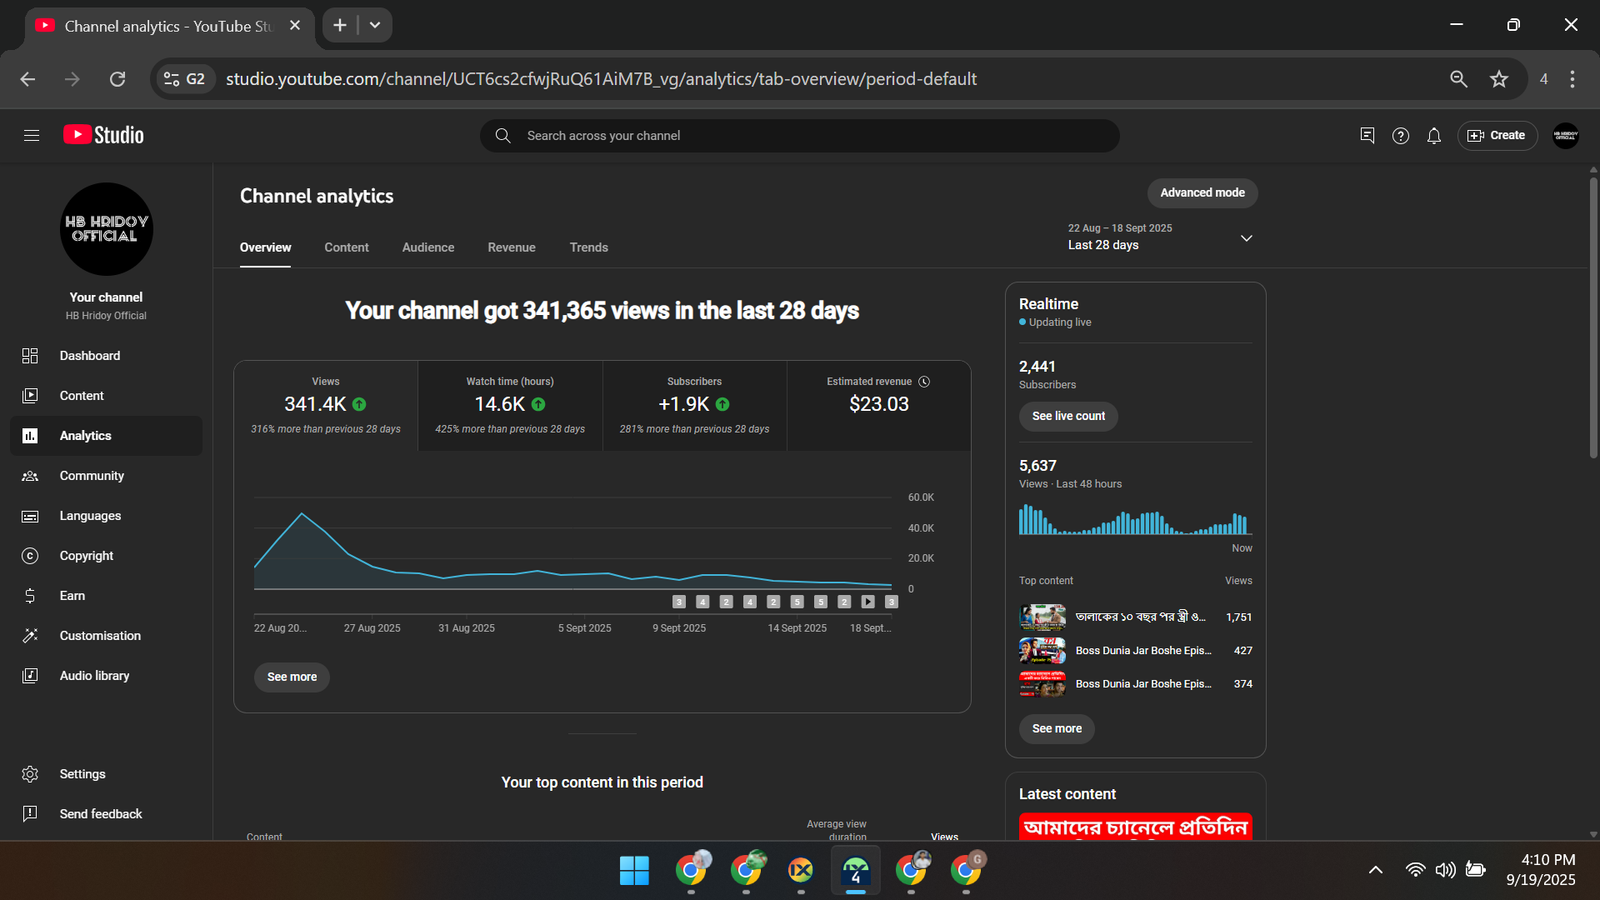
Task: Select the Watch time (hours) metric card
Action: (510, 405)
